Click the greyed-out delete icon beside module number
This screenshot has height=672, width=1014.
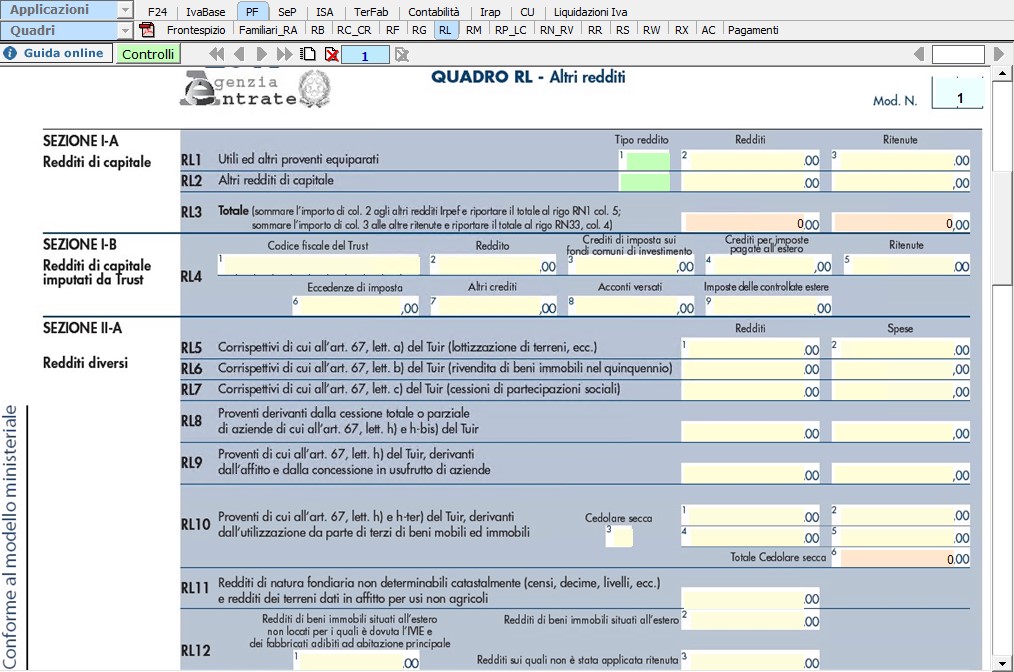402,55
